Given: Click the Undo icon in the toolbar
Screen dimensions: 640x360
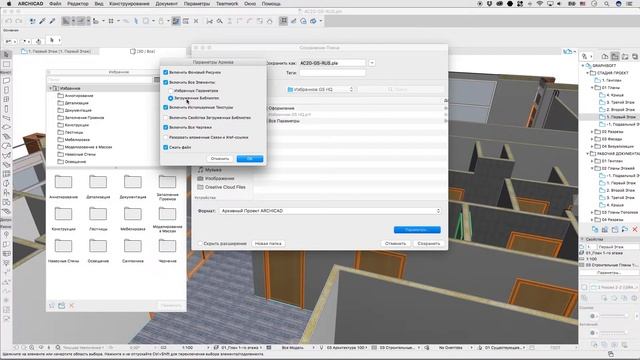Looking at the screenshot, I should point(9,21).
